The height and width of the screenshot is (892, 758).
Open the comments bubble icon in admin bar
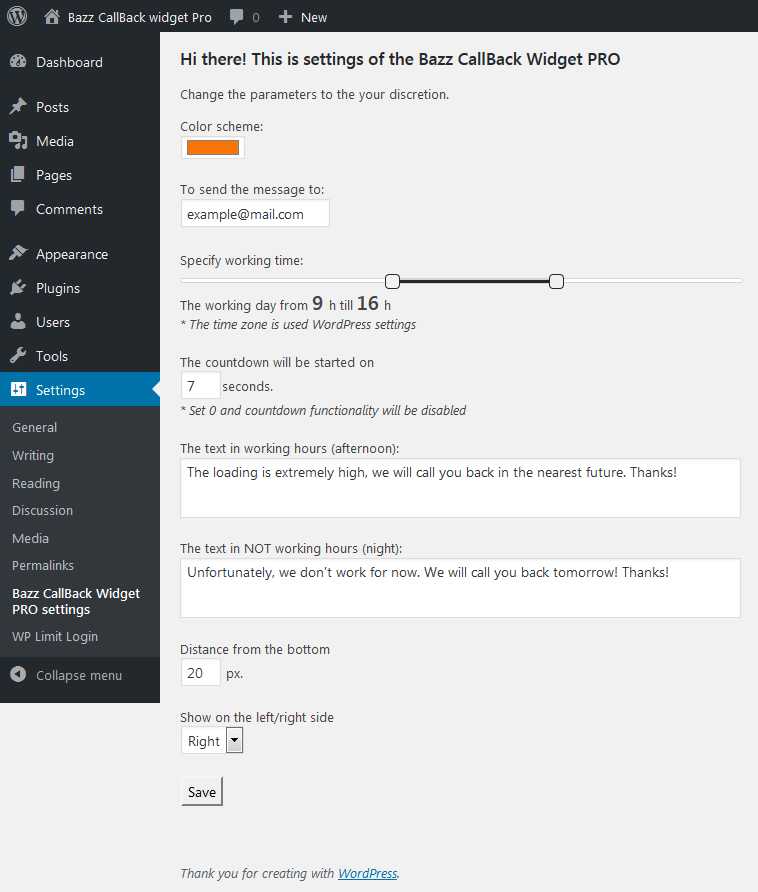click(236, 16)
